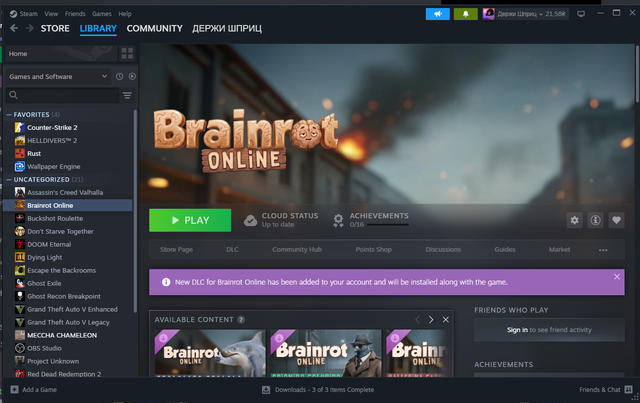Collapse the UNCATEGORIZED category
The image size is (640, 403).
click(x=9, y=180)
